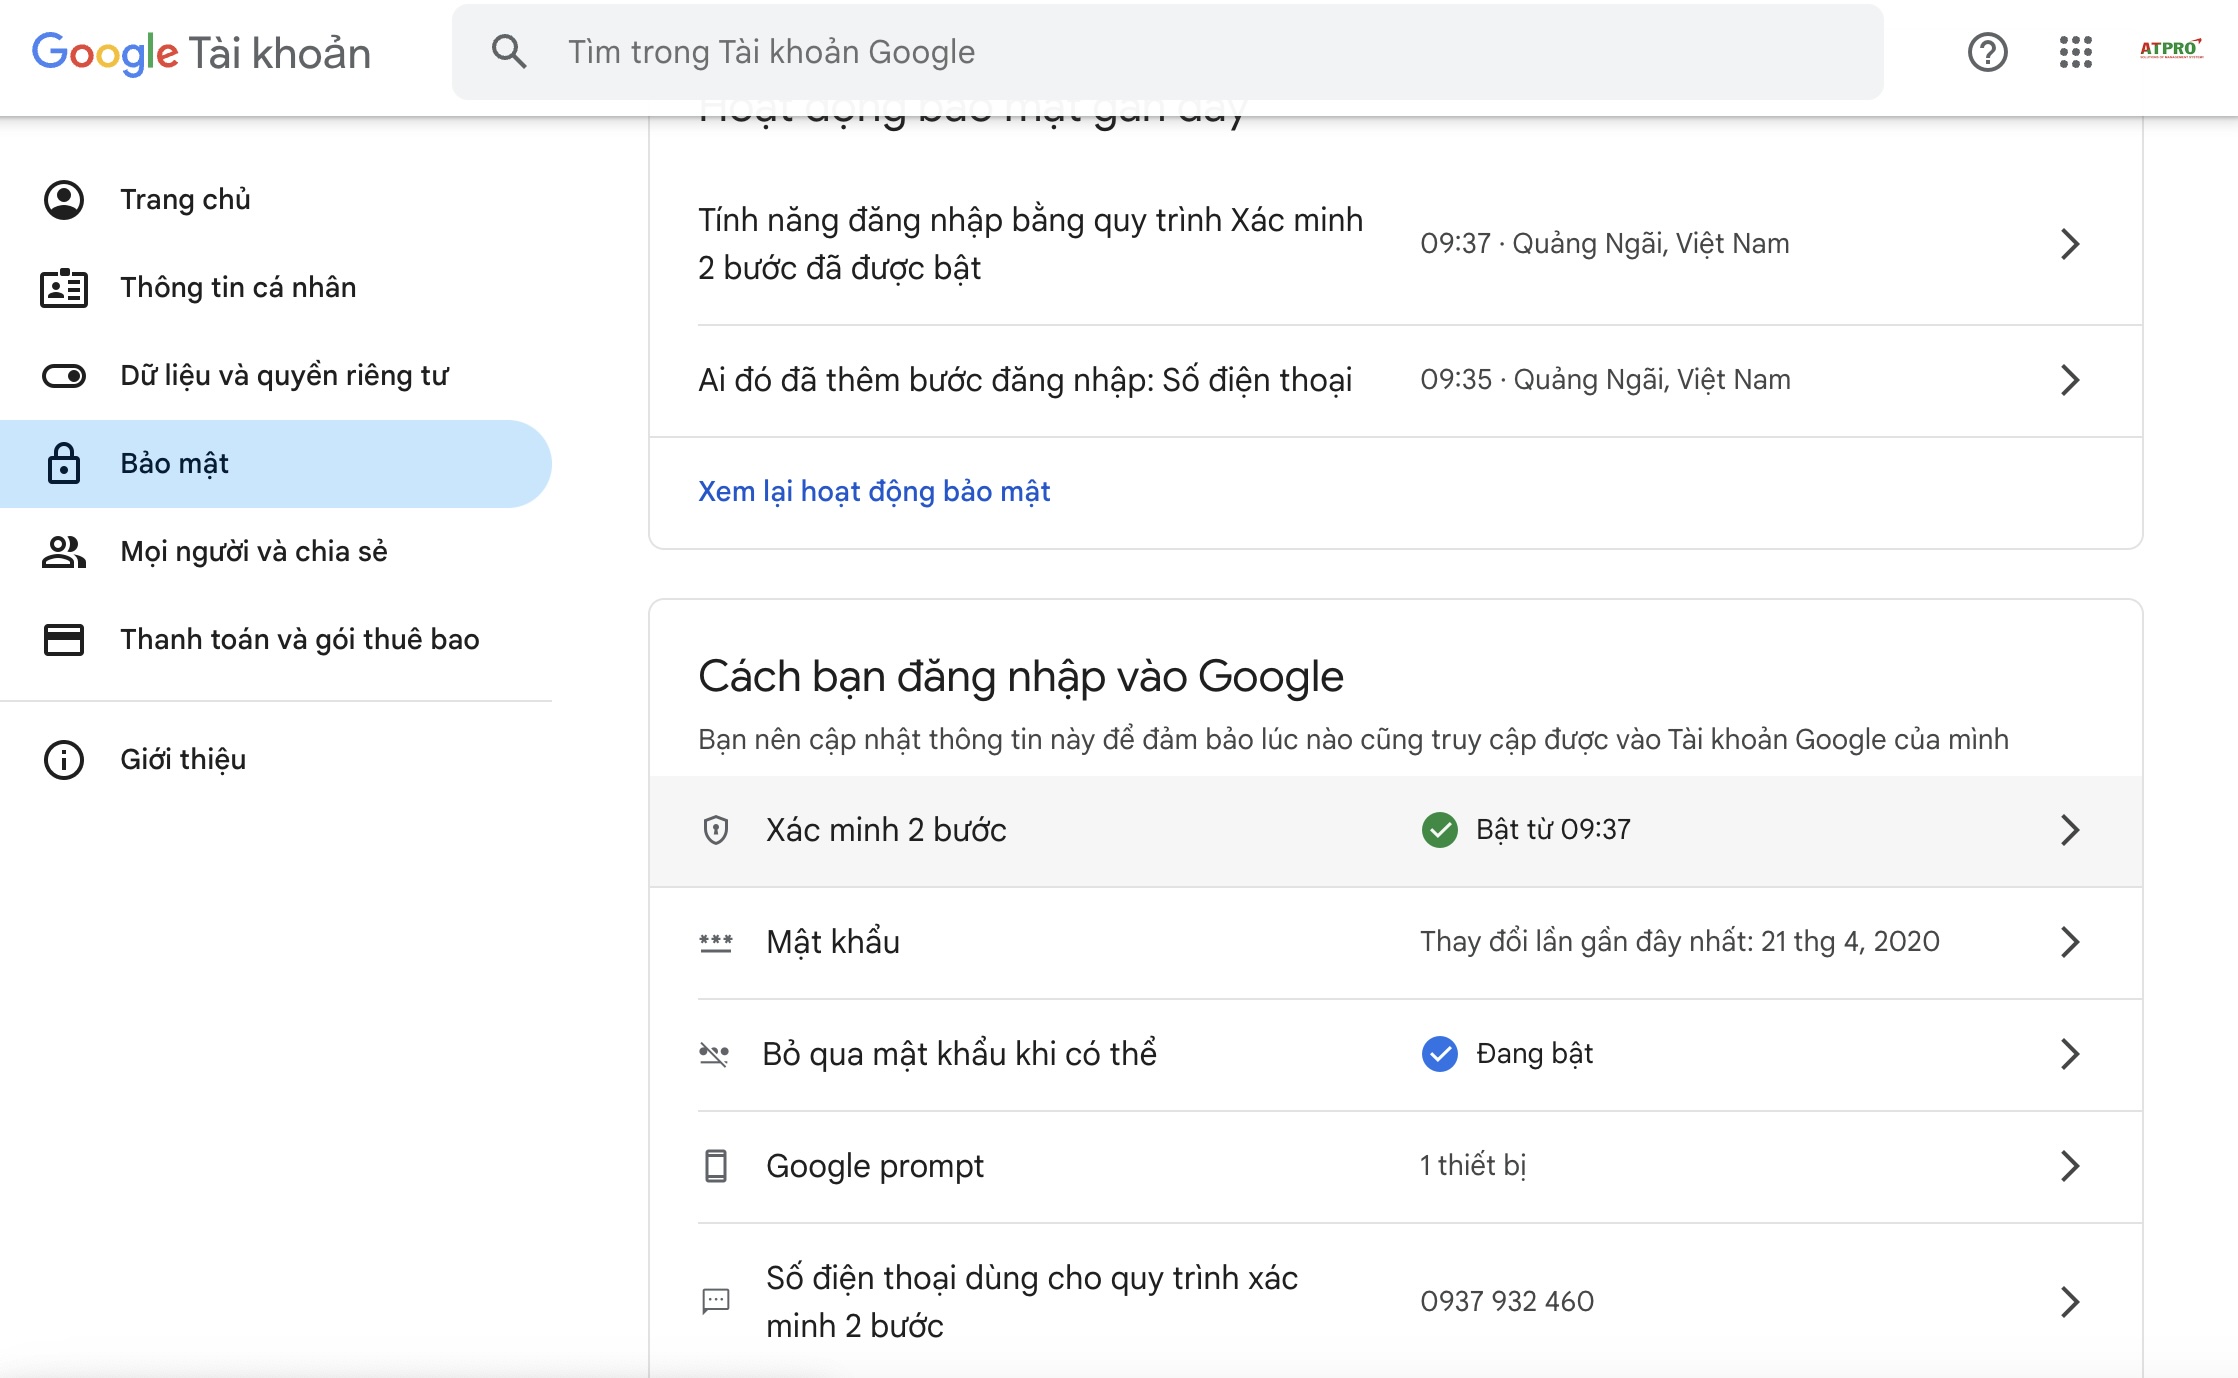
Task: Open the help question mark icon
Action: (x=1987, y=52)
